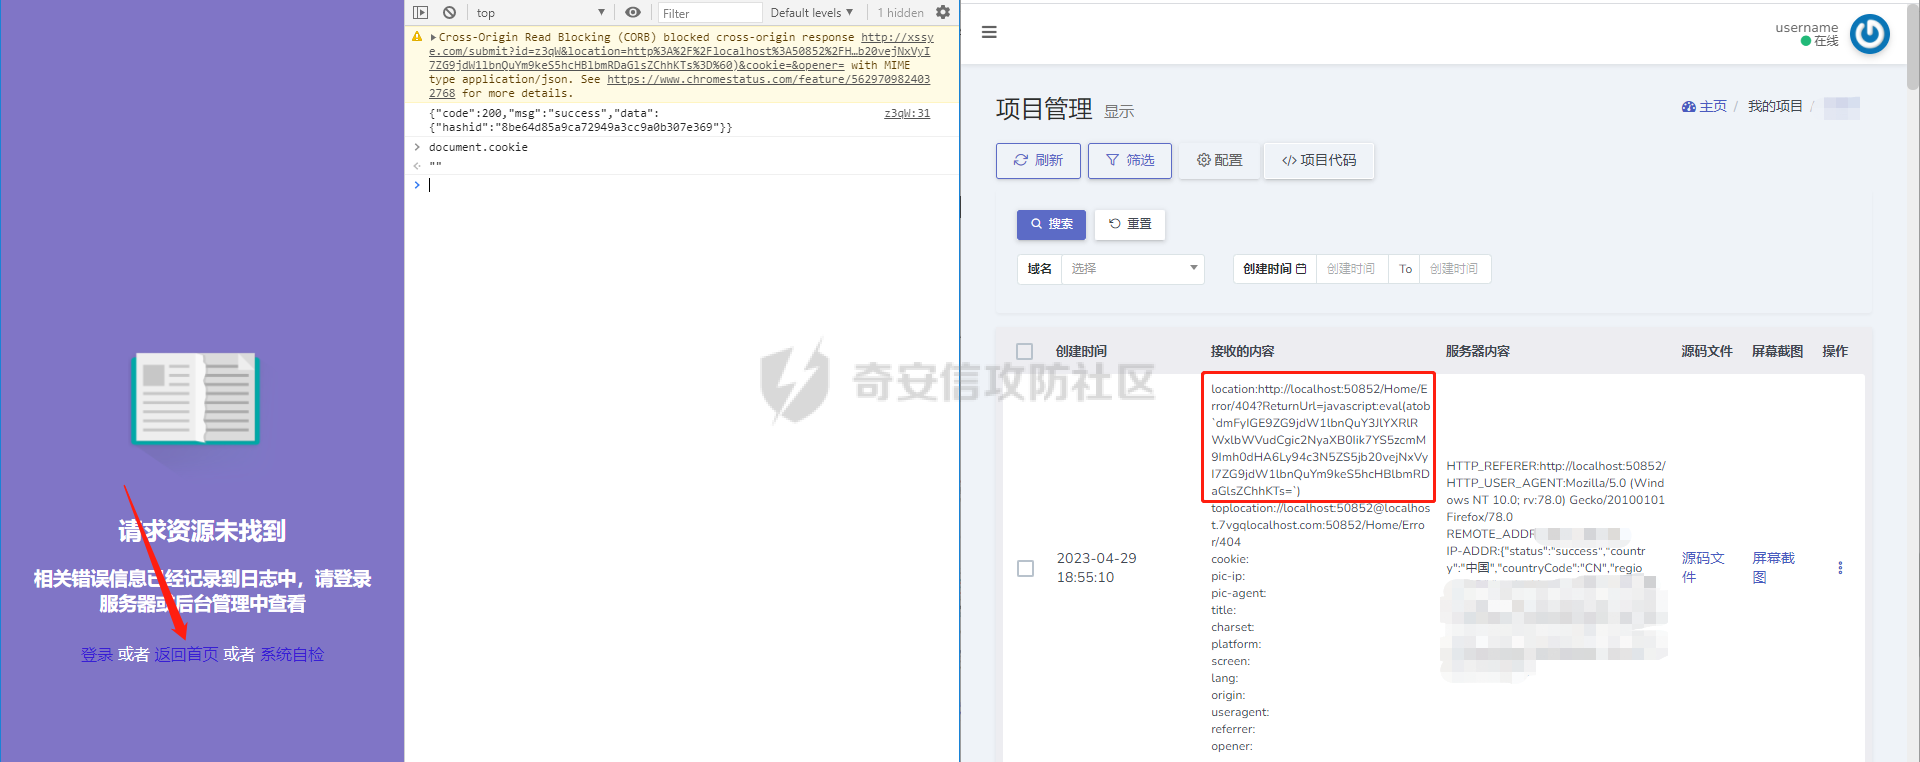
Task: Click the 接收的内容 column header
Action: 1242,351
